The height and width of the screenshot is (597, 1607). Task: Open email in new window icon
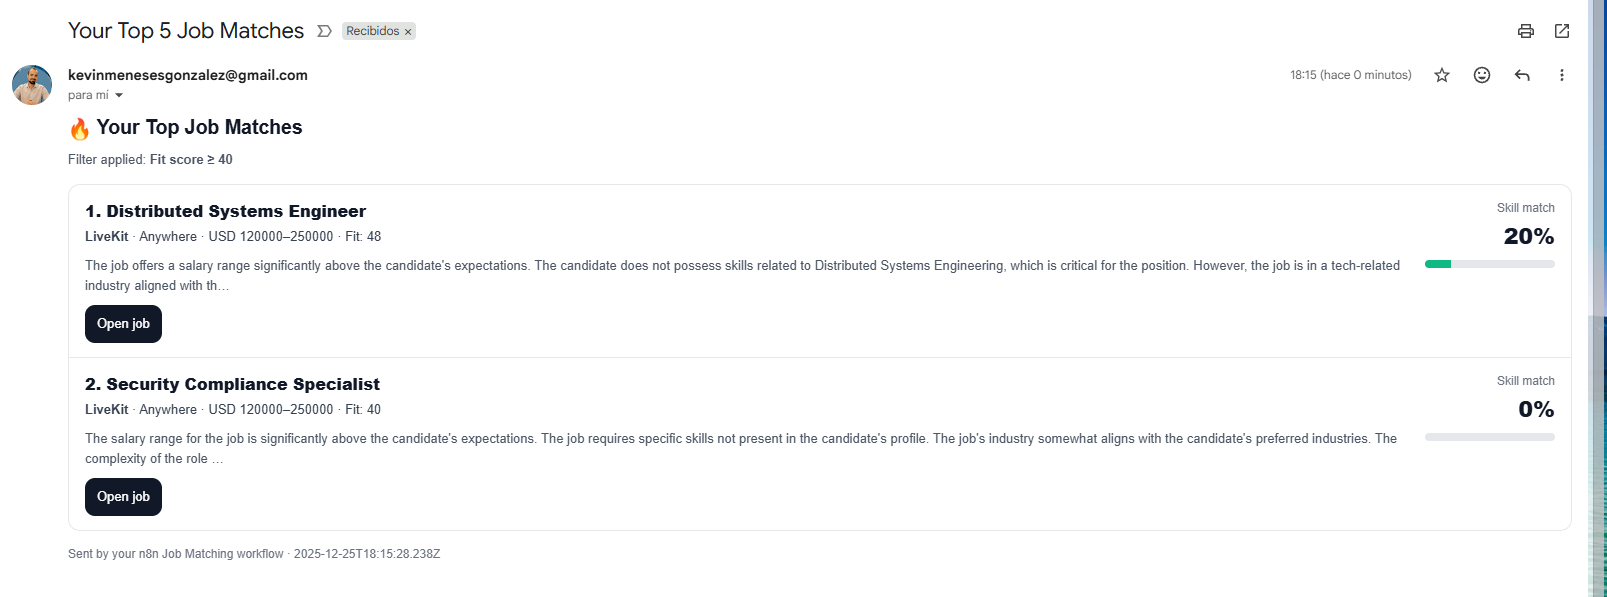point(1562,31)
